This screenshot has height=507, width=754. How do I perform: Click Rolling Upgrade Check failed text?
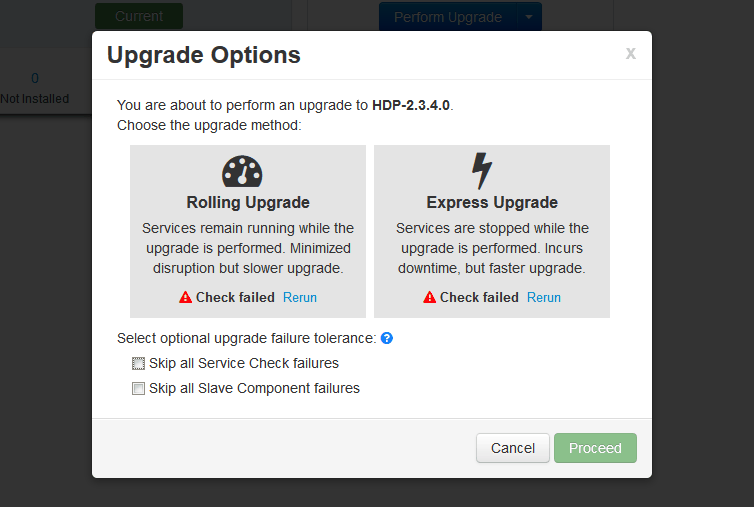click(236, 297)
